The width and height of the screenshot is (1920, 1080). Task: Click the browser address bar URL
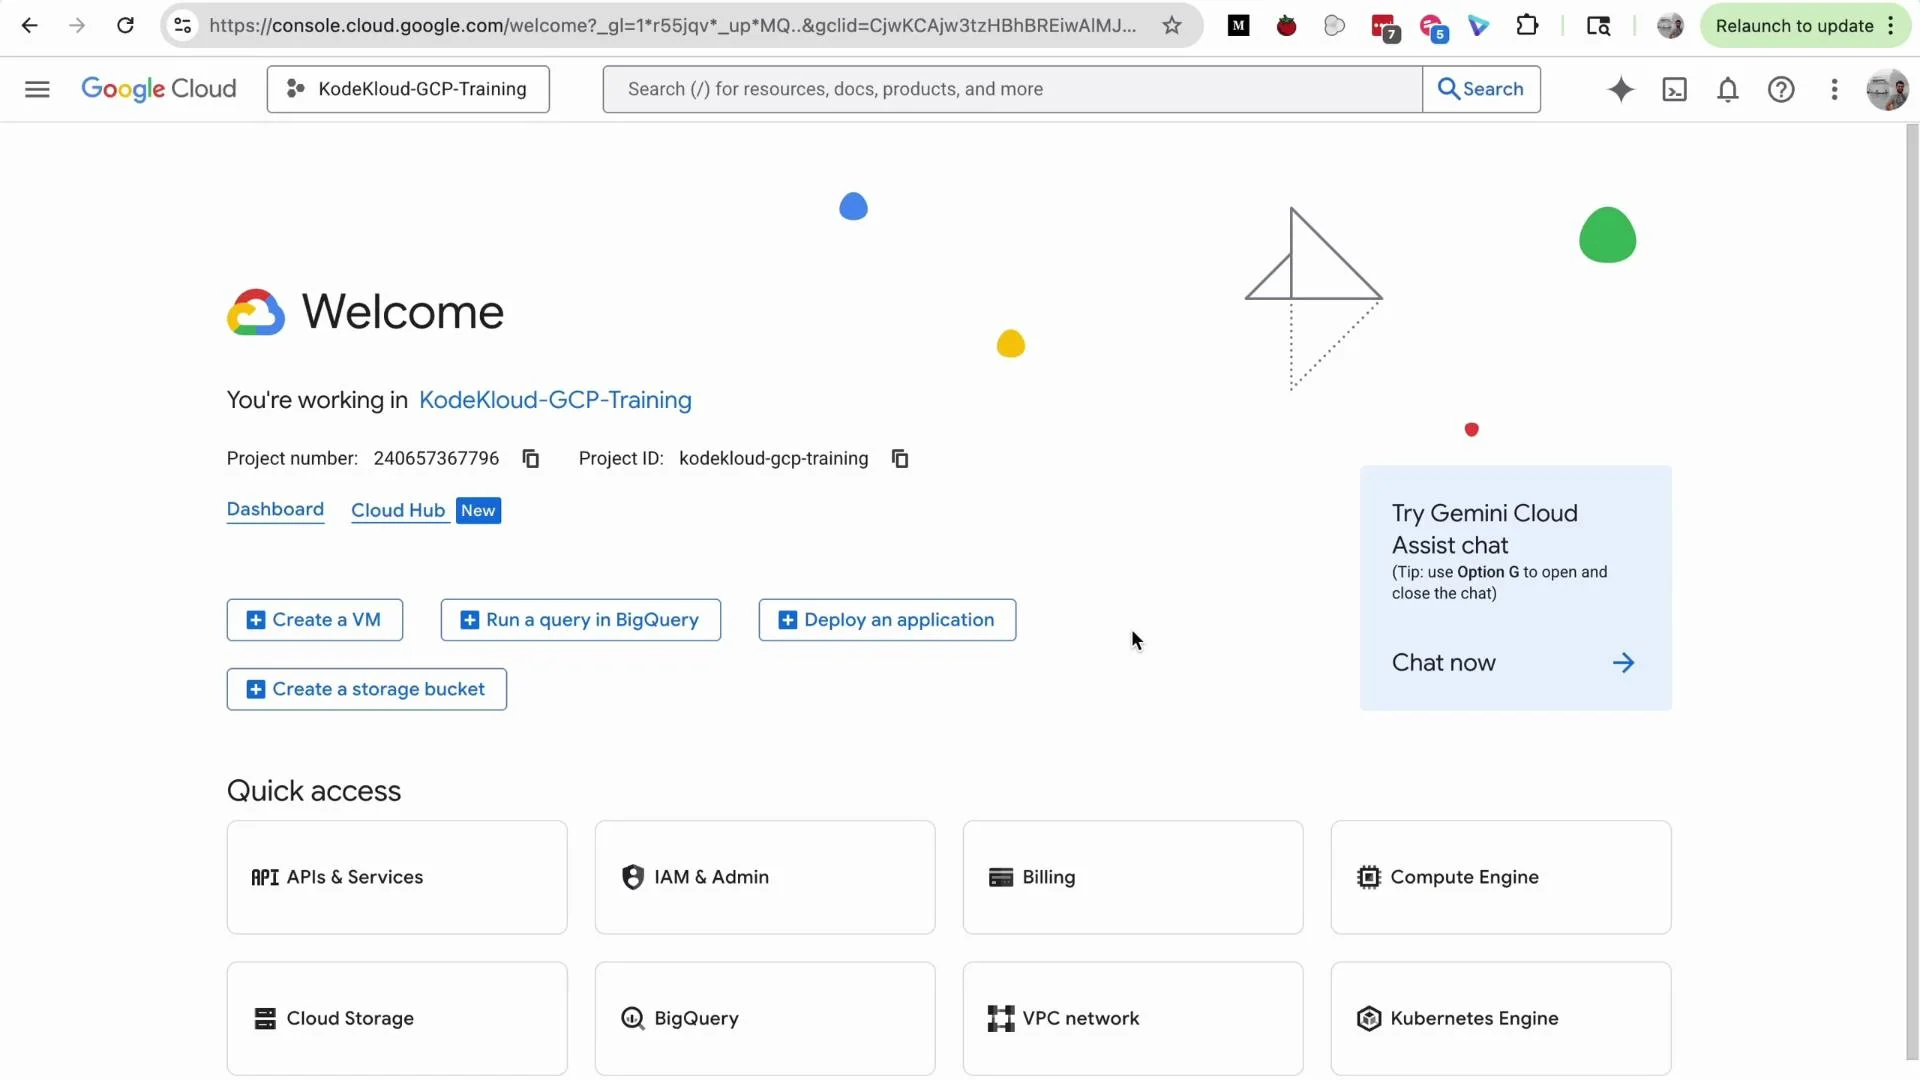tap(672, 26)
